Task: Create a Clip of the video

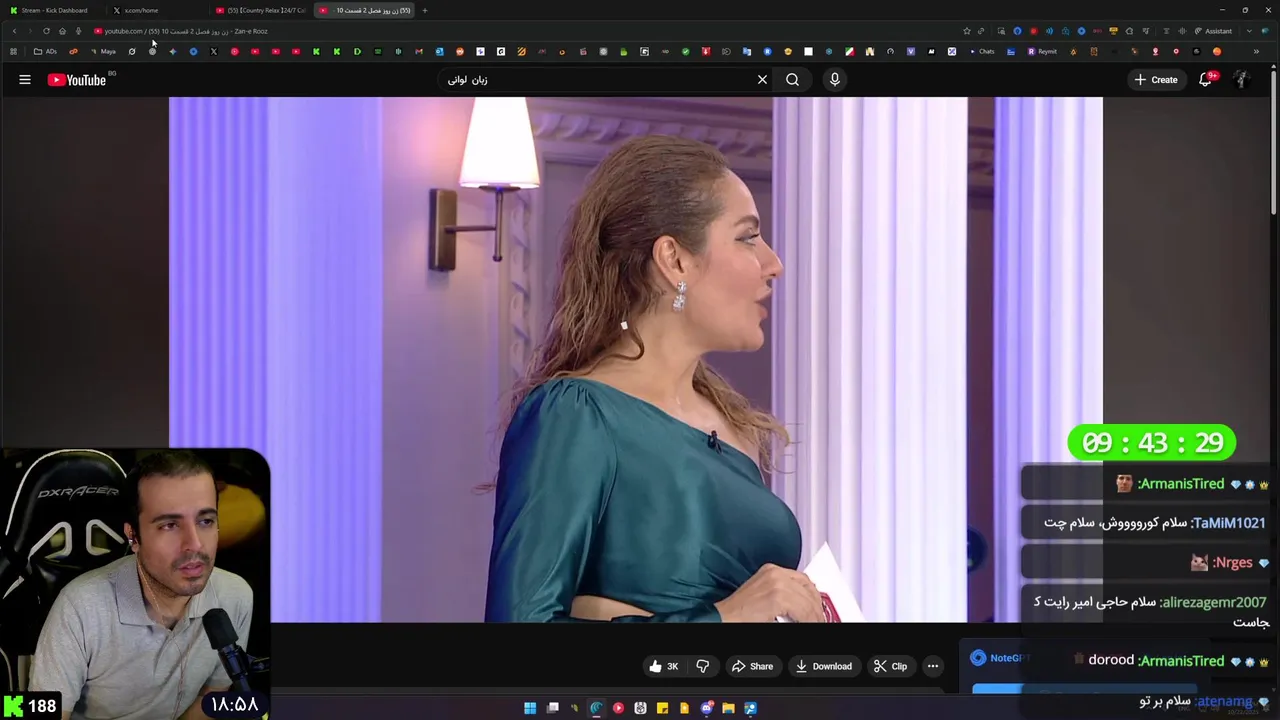Action: coord(890,666)
